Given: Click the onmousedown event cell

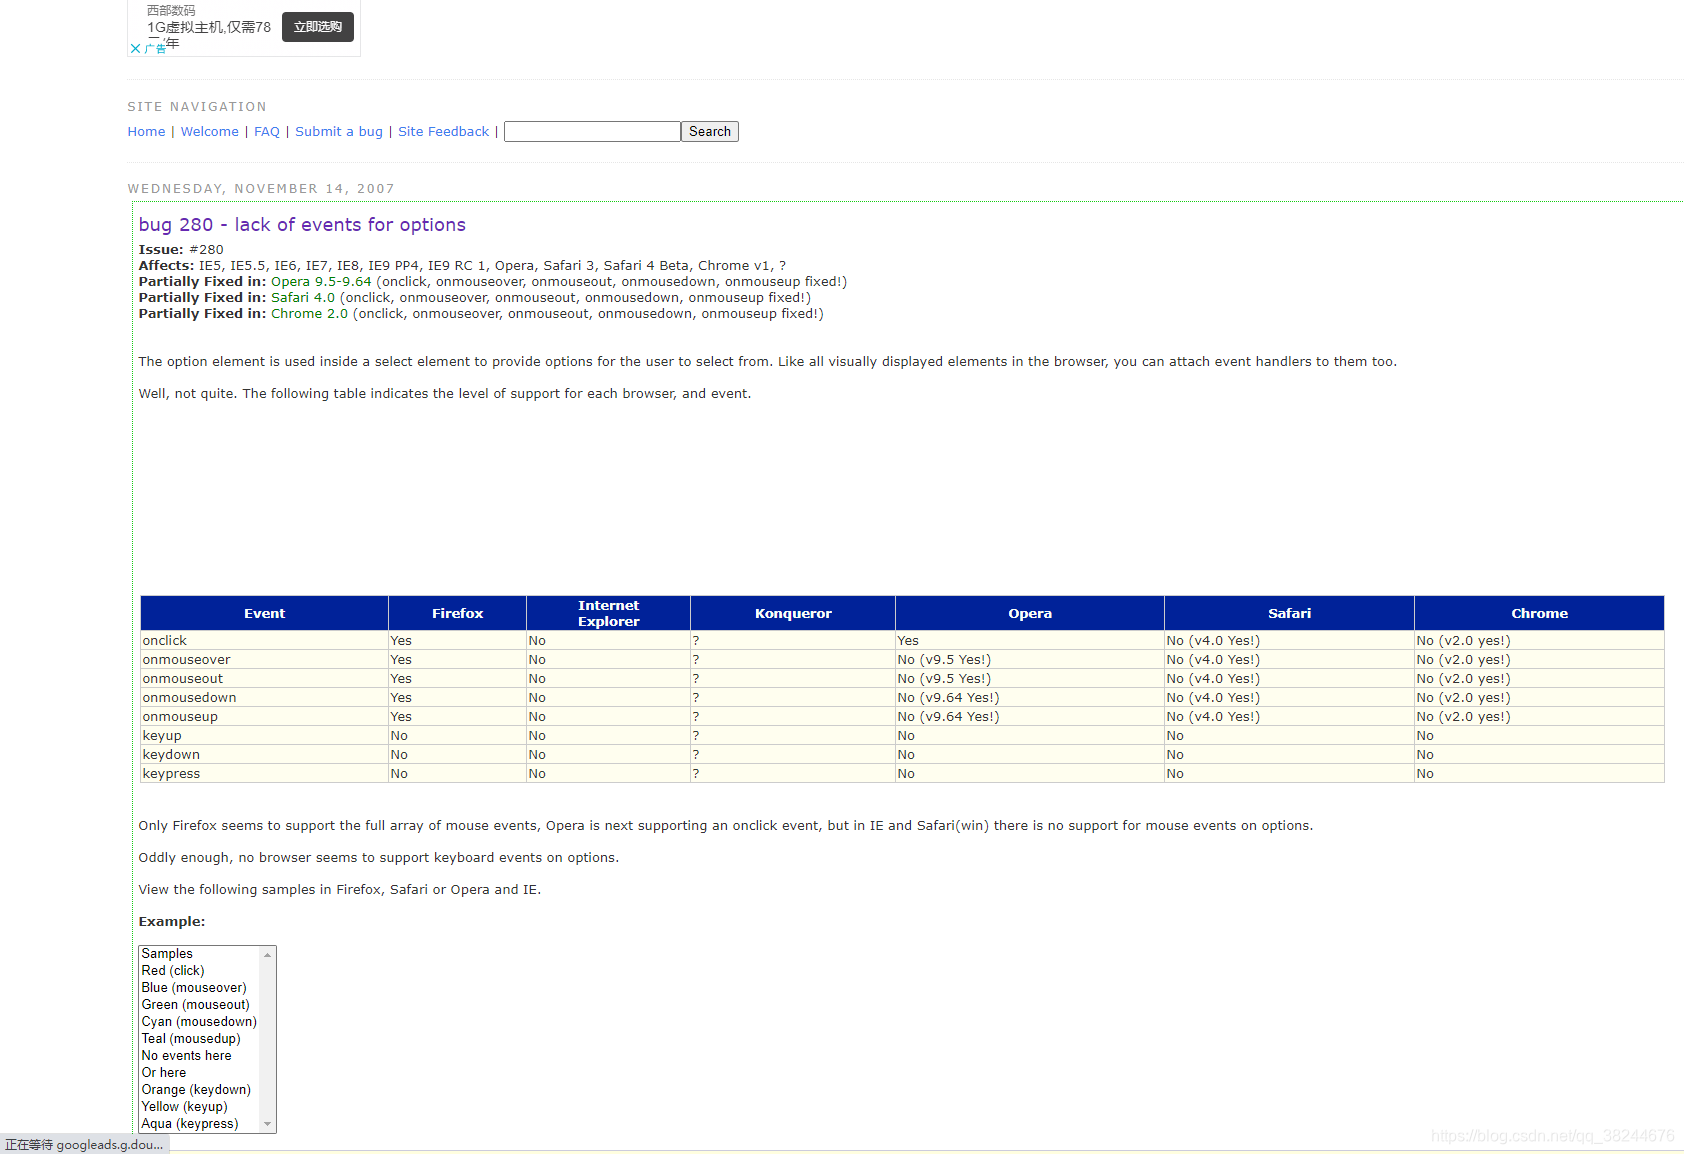Looking at the screenshot, I should tap(265, 698).
